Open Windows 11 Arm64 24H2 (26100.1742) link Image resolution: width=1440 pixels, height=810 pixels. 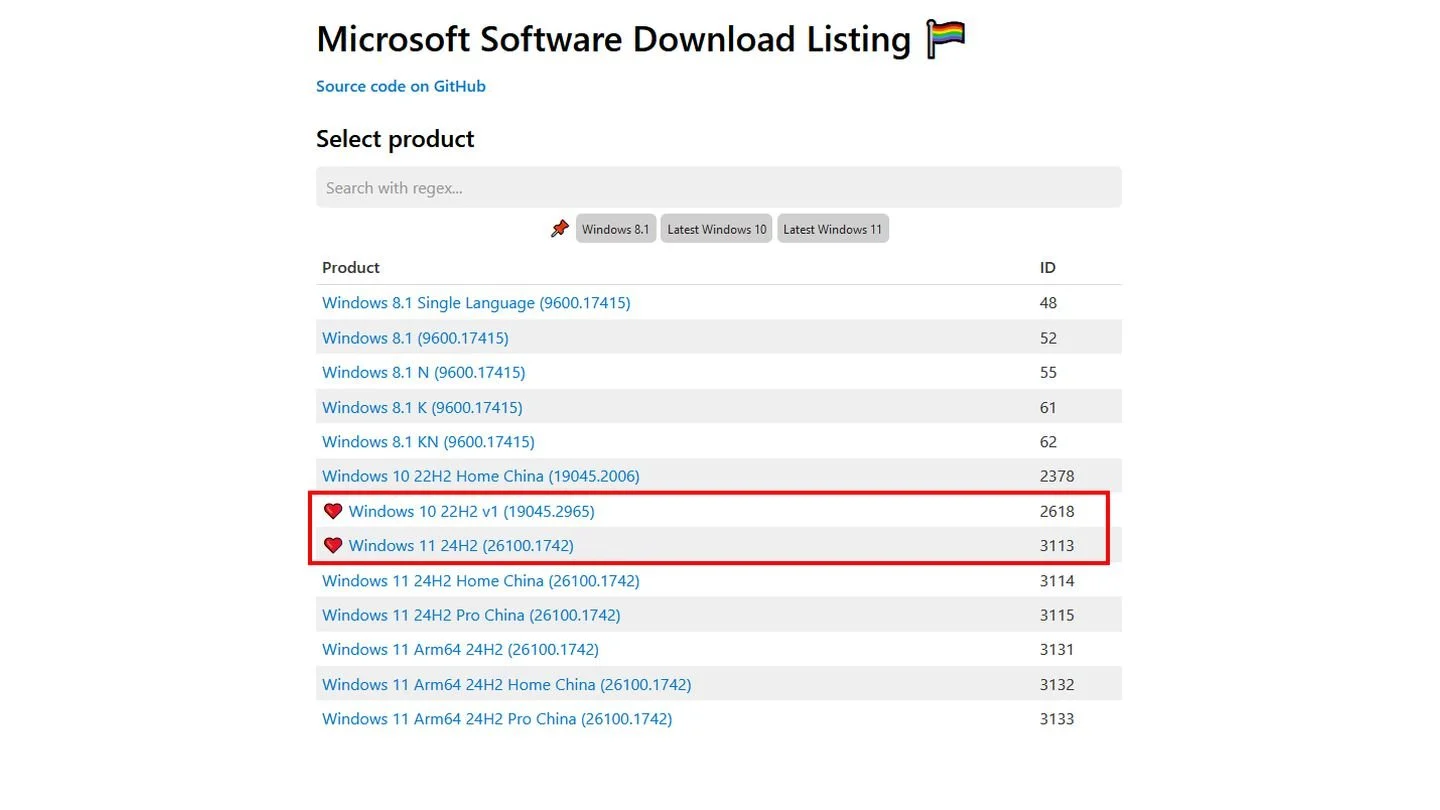460,649
